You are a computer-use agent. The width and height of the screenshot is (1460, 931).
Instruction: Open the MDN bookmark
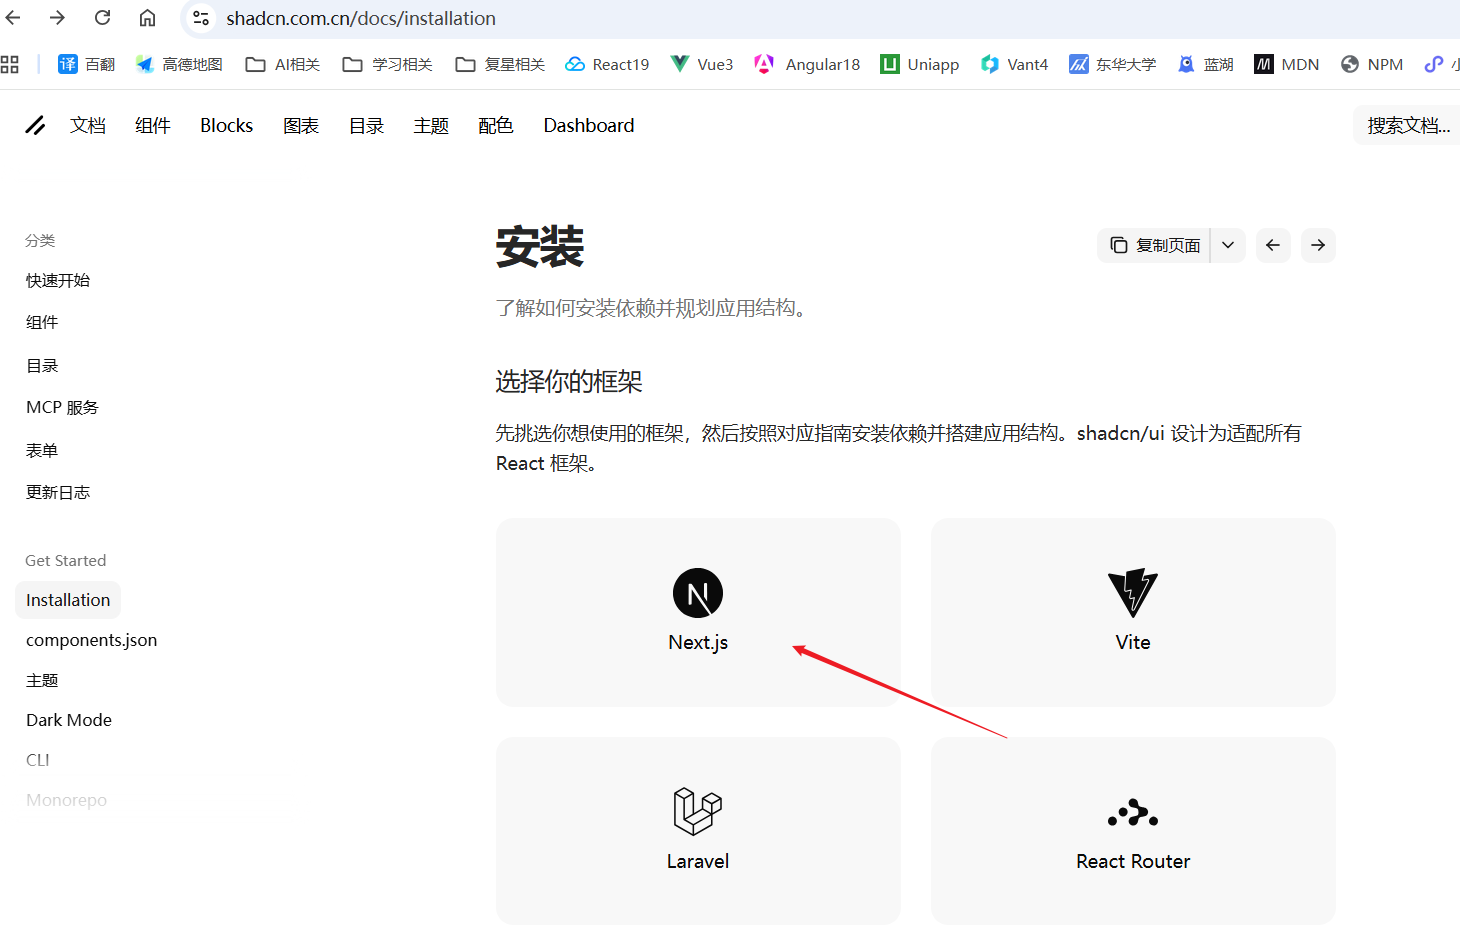point(1287,63)
